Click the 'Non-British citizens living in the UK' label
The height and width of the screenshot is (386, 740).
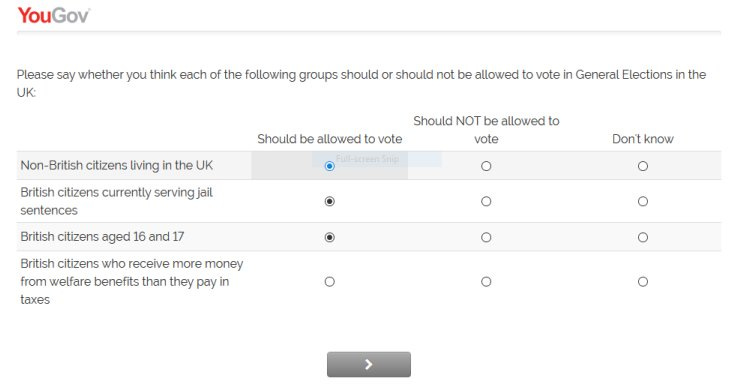(x=117, y=166)
